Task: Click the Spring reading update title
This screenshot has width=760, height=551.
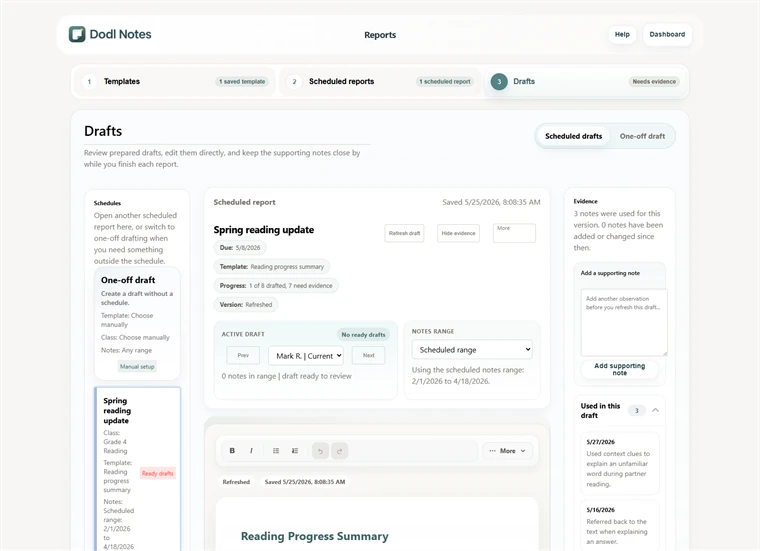Action: tap(264, 230)
